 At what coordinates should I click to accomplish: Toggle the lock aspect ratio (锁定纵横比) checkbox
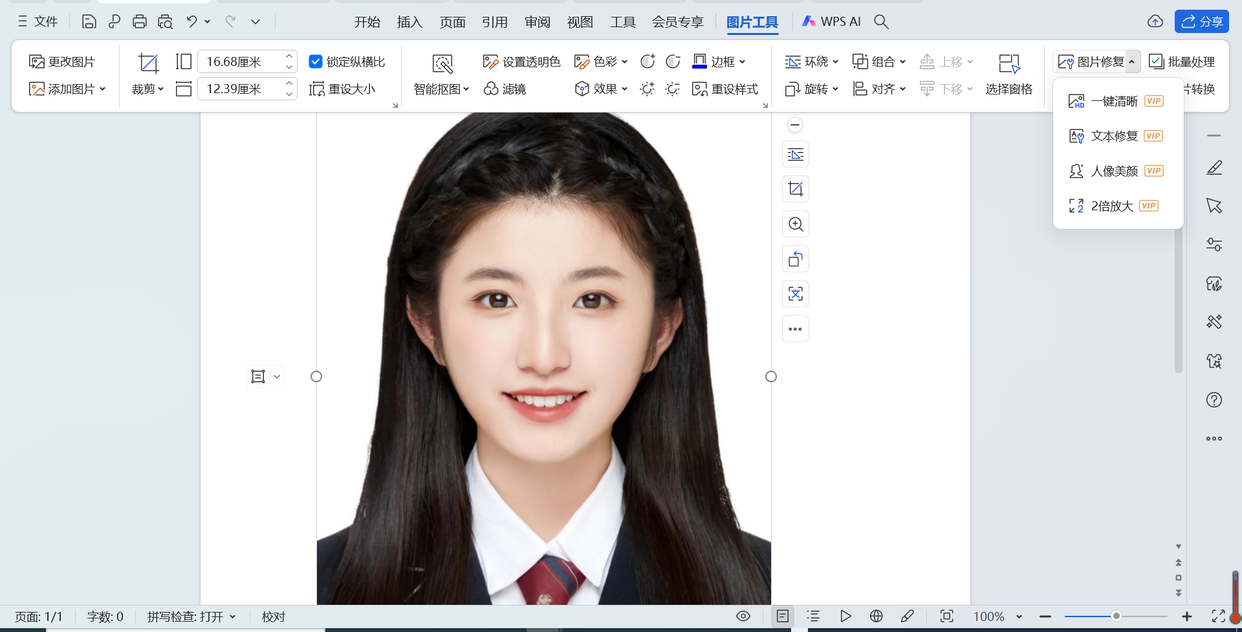(316, 62)
